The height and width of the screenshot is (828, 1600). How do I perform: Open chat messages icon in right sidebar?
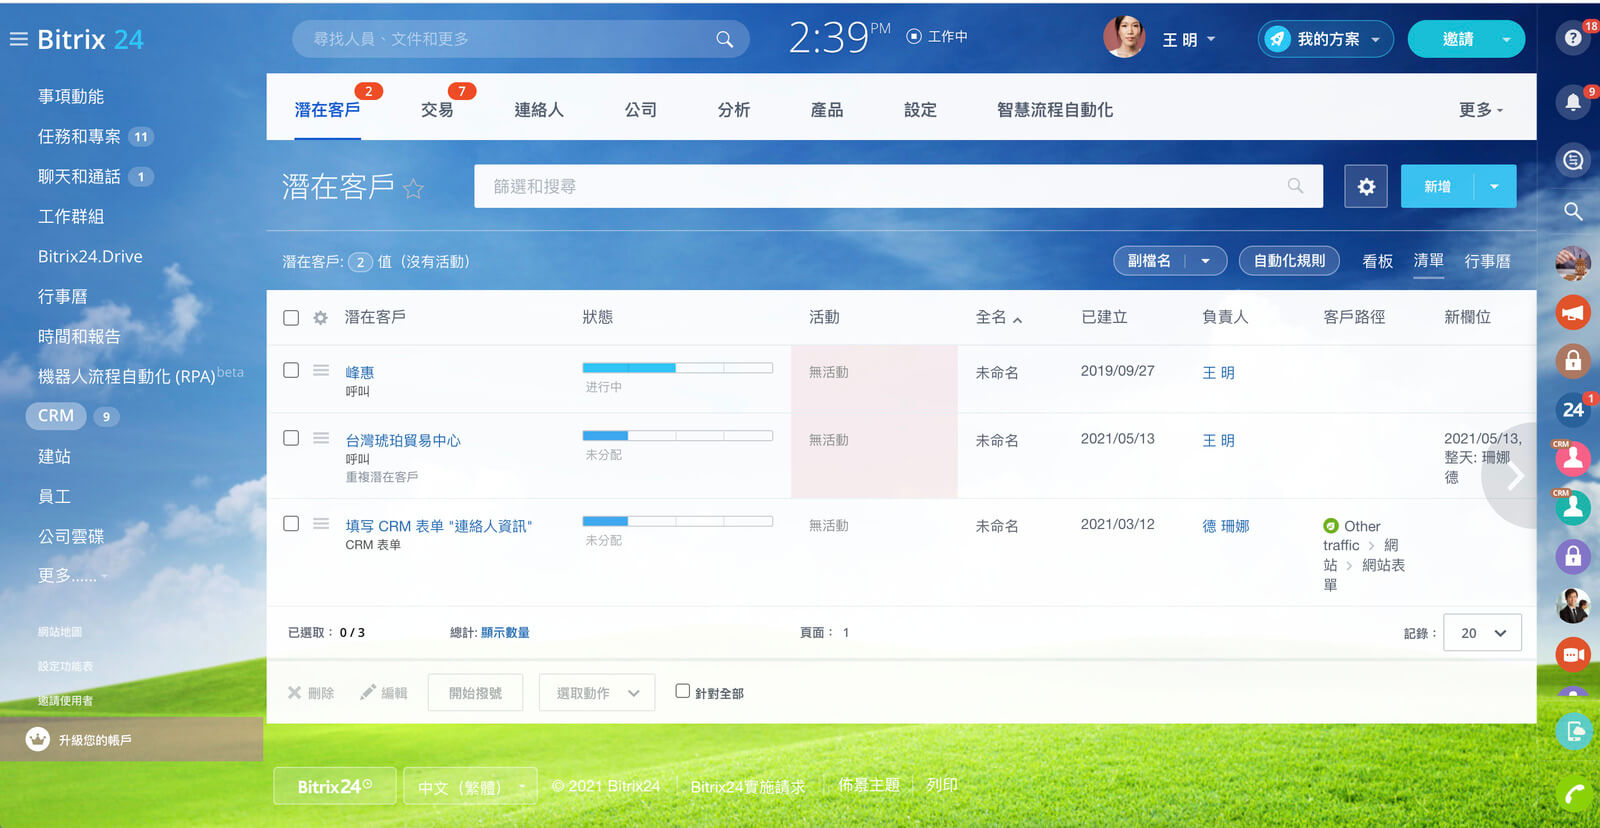(x=1573, y=160)
